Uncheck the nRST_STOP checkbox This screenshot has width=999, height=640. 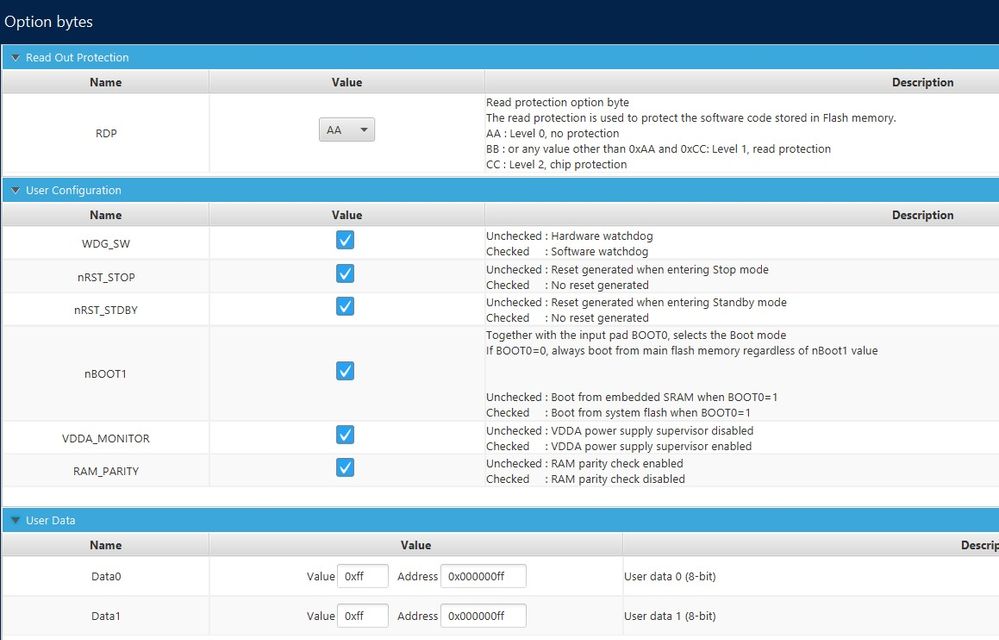[x=345, y=274]
